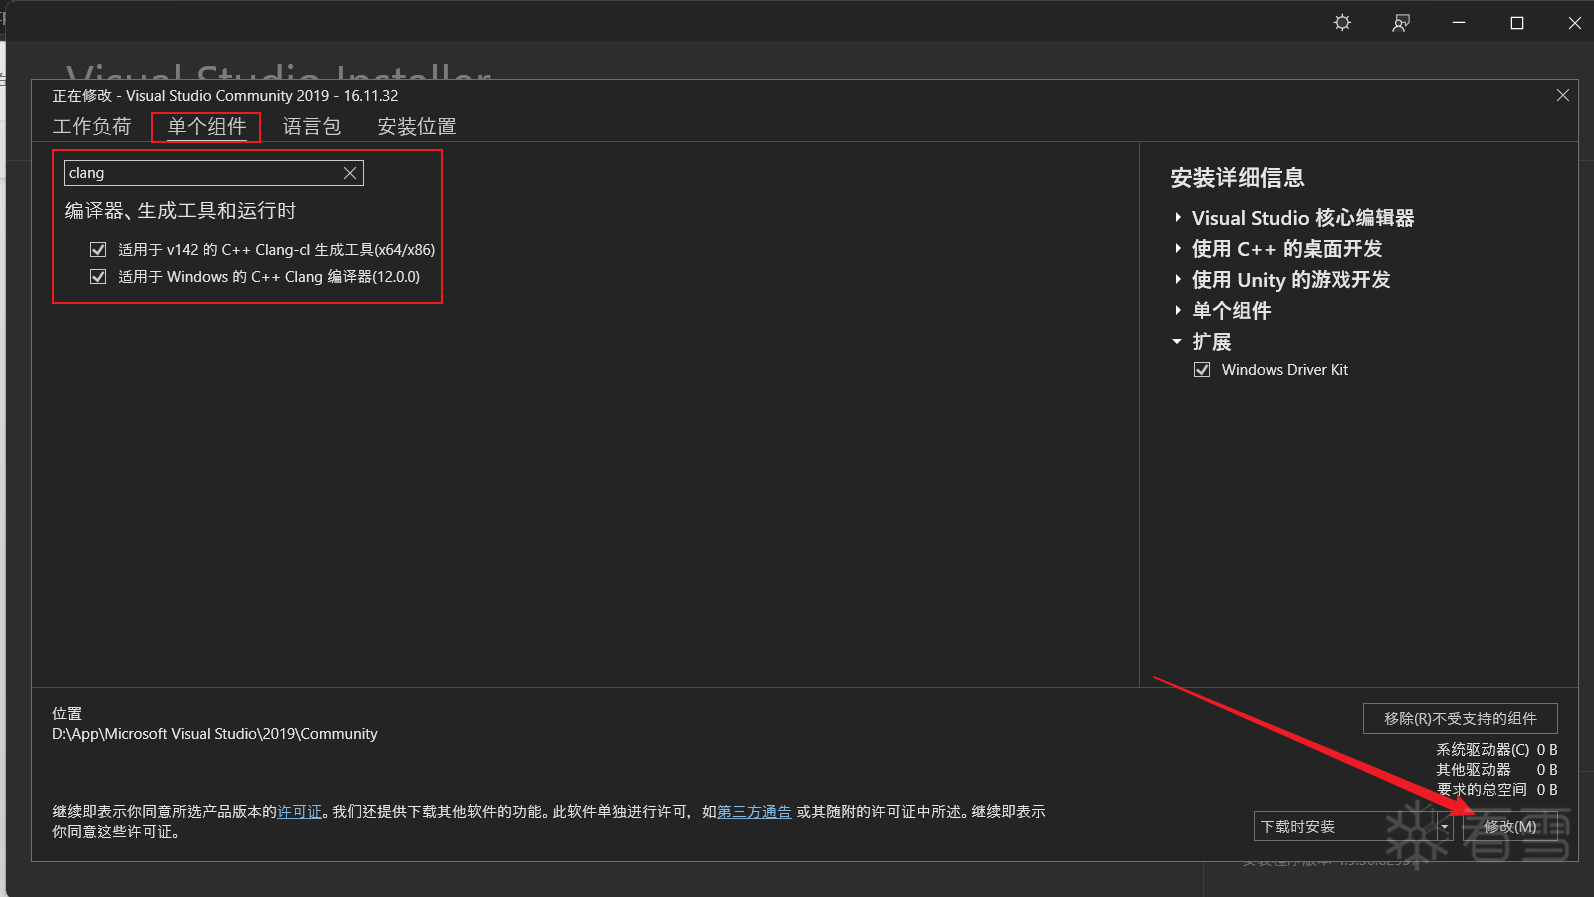1594x897 pixels.
Task: Close the modify Visual Studio dialog
Action: coord(1563,95)
